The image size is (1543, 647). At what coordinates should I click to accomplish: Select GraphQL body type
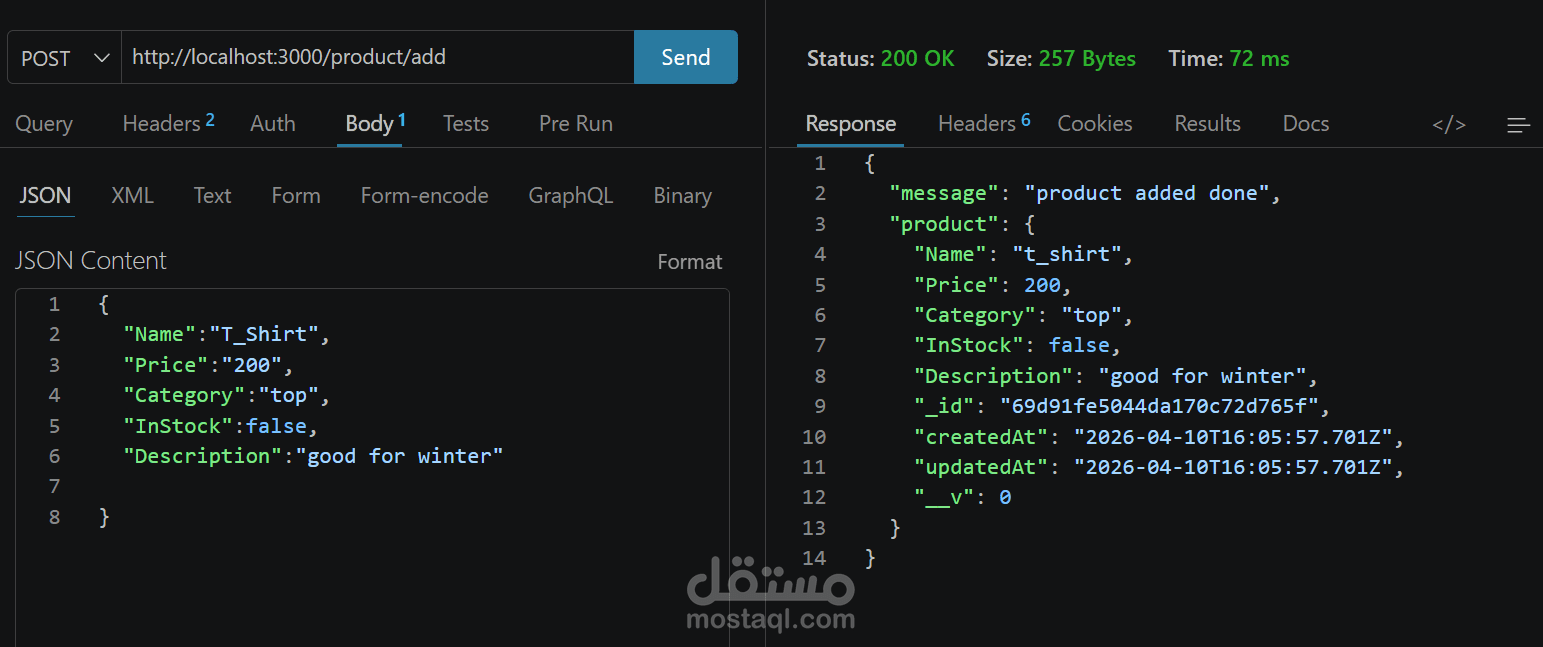pyautogui.click(x=571, y=196)
